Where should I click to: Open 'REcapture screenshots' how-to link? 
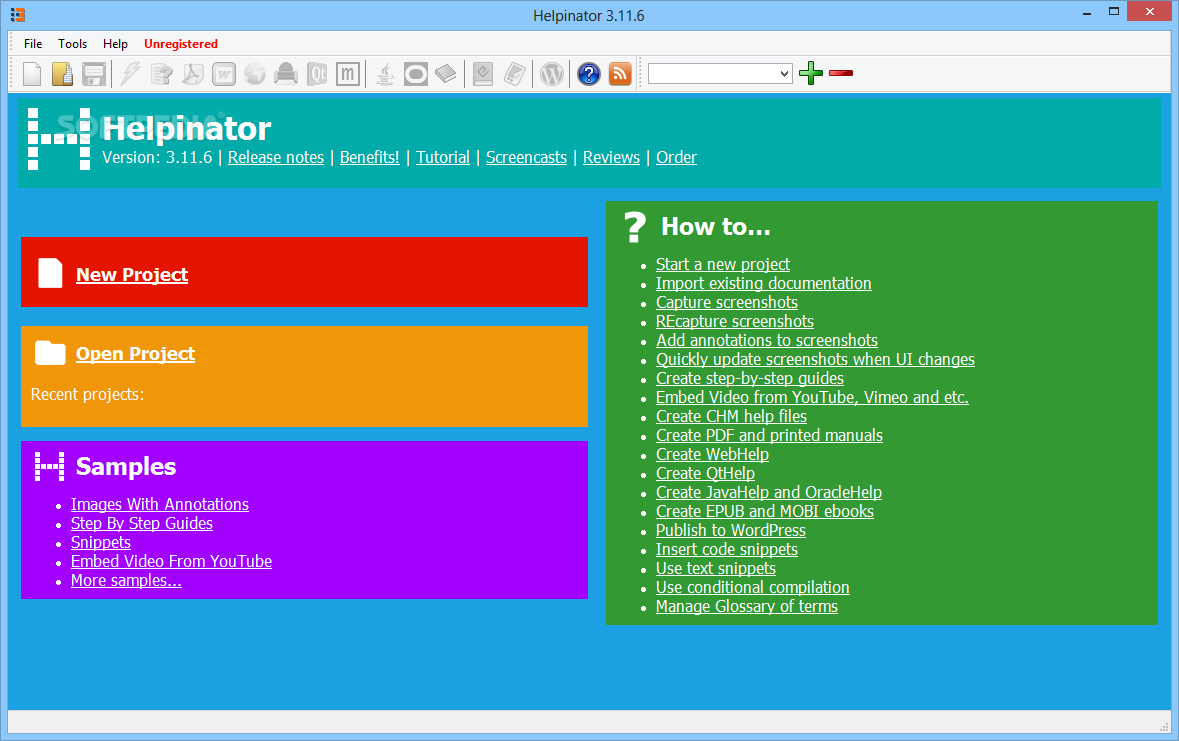735,321
